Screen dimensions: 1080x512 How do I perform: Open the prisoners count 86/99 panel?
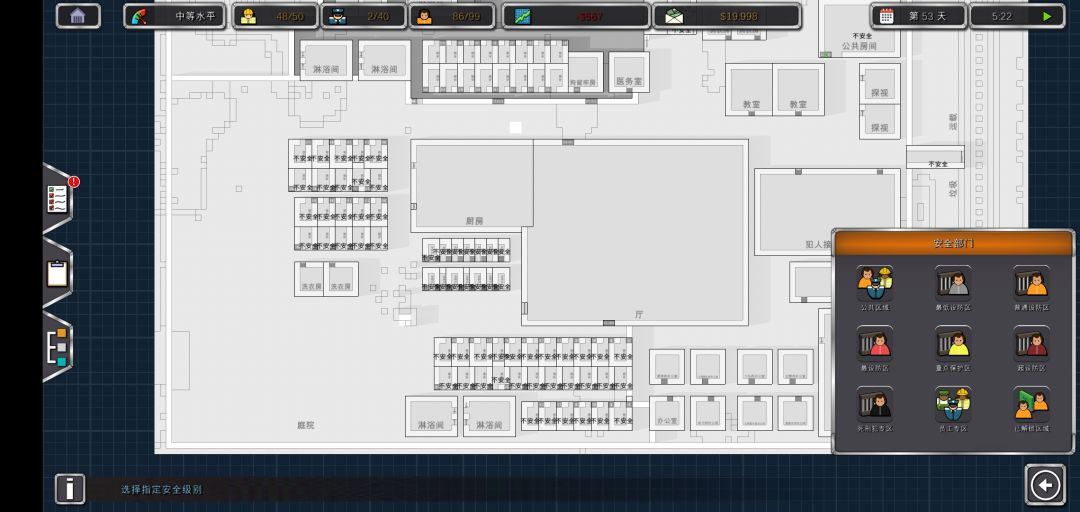pos(452,16)
